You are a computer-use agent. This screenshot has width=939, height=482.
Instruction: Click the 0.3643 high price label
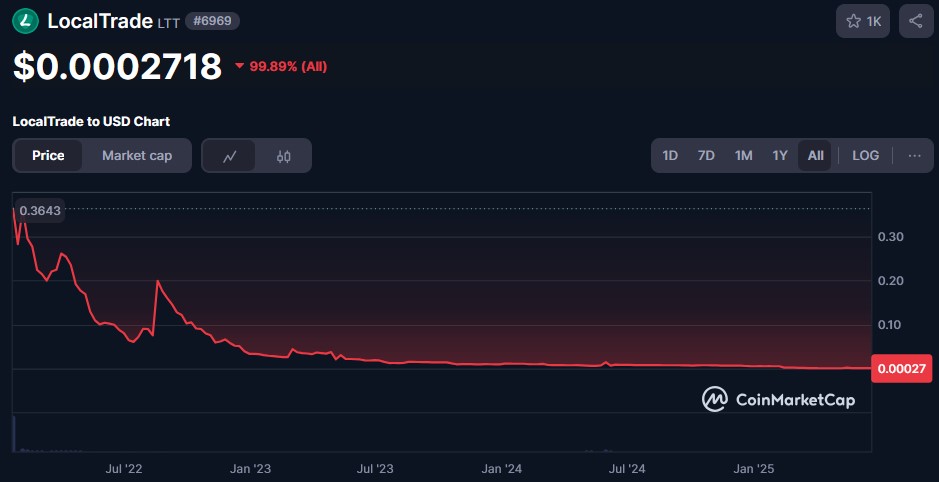40,211
